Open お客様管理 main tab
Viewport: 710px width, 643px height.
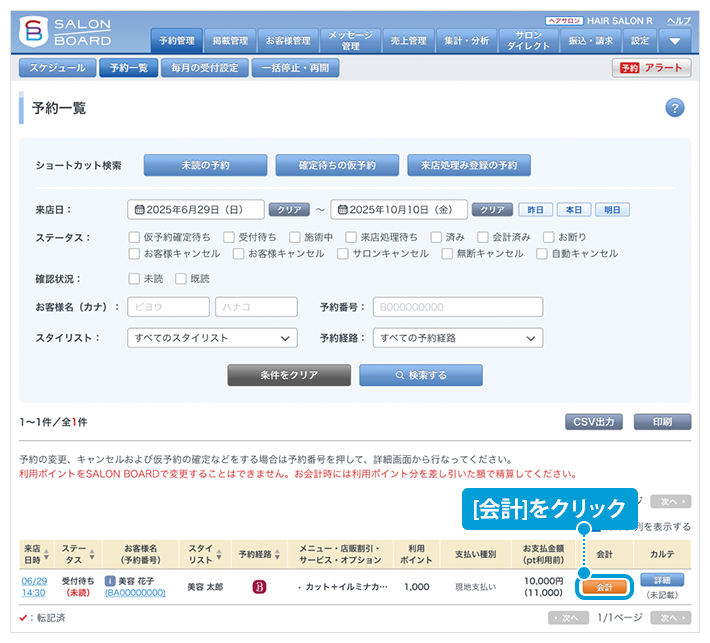point(288,41)
